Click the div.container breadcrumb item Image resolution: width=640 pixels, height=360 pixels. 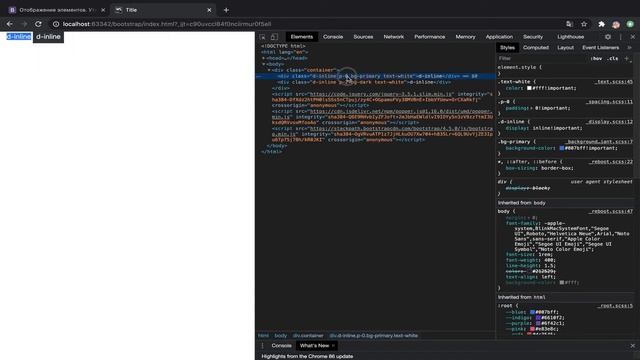coord(308,336)
